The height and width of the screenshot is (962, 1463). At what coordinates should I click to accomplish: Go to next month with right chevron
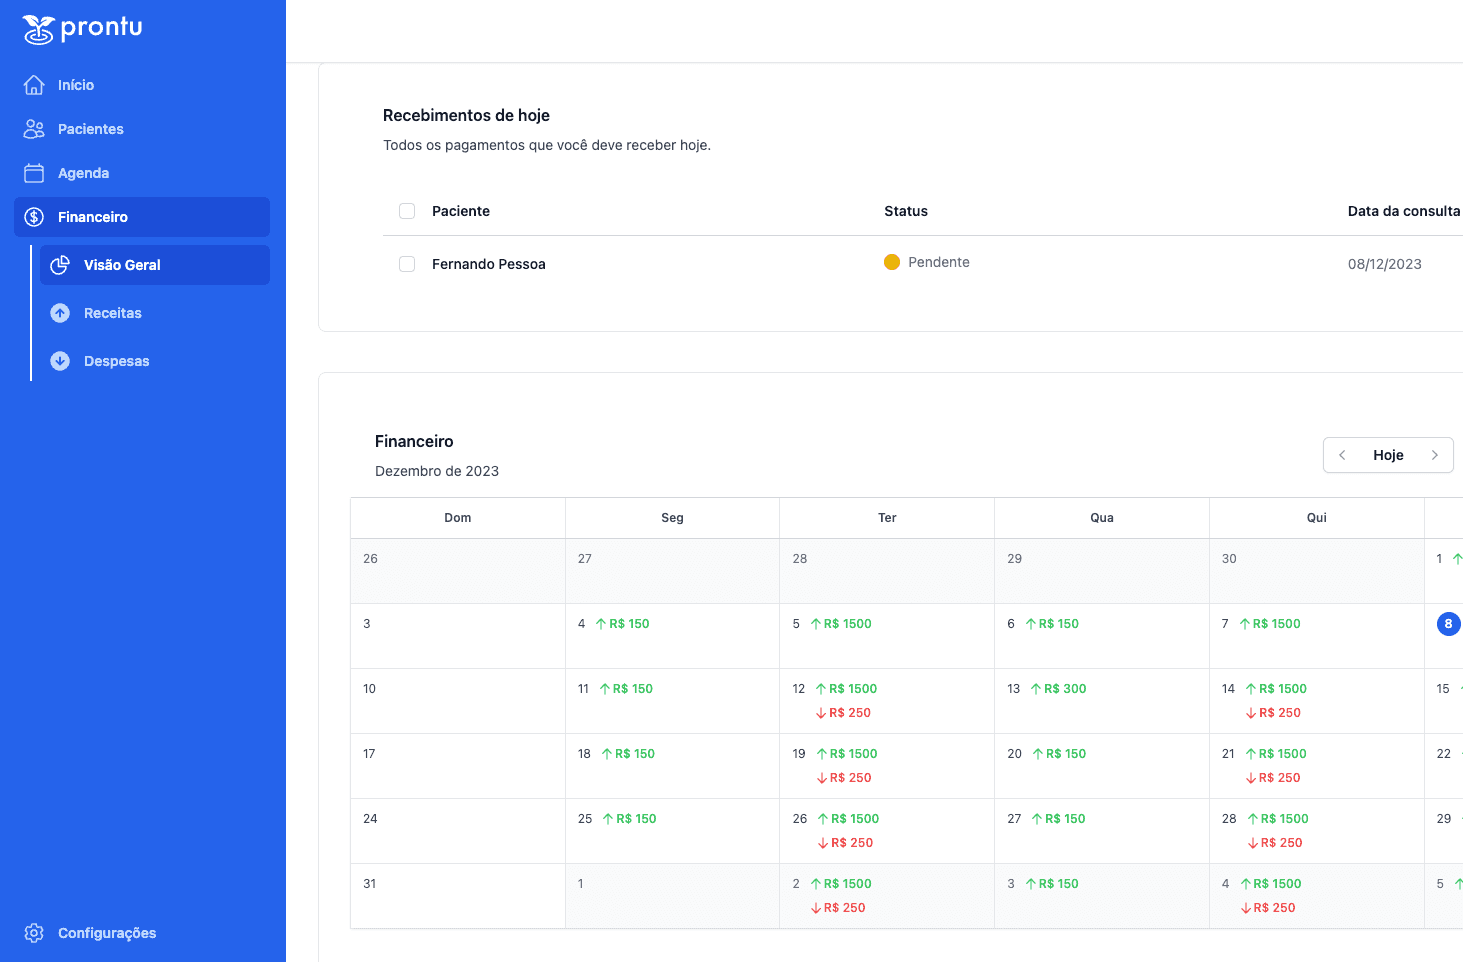pyautogui.click(x=1435, y=455)
